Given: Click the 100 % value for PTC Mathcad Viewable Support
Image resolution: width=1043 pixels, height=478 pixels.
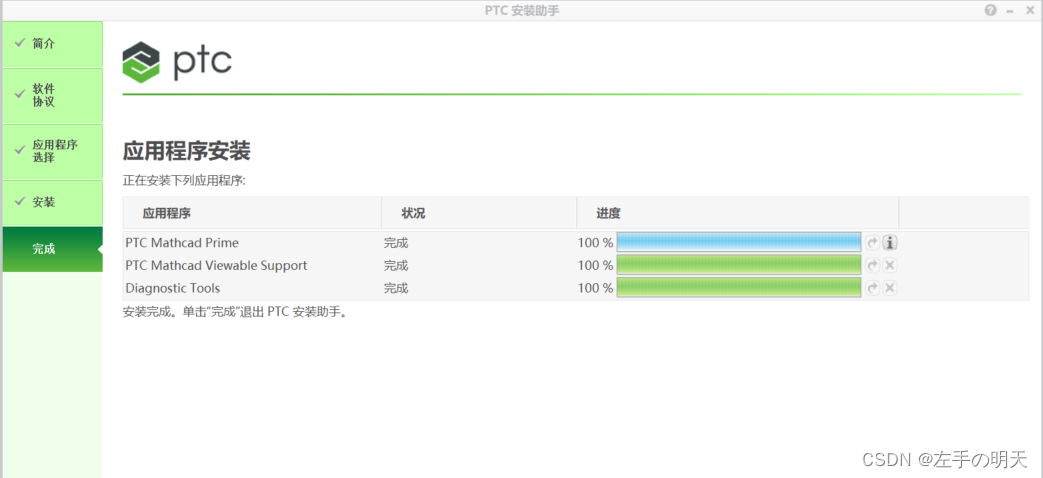Looking at the screenshot, I should (595, 265).
